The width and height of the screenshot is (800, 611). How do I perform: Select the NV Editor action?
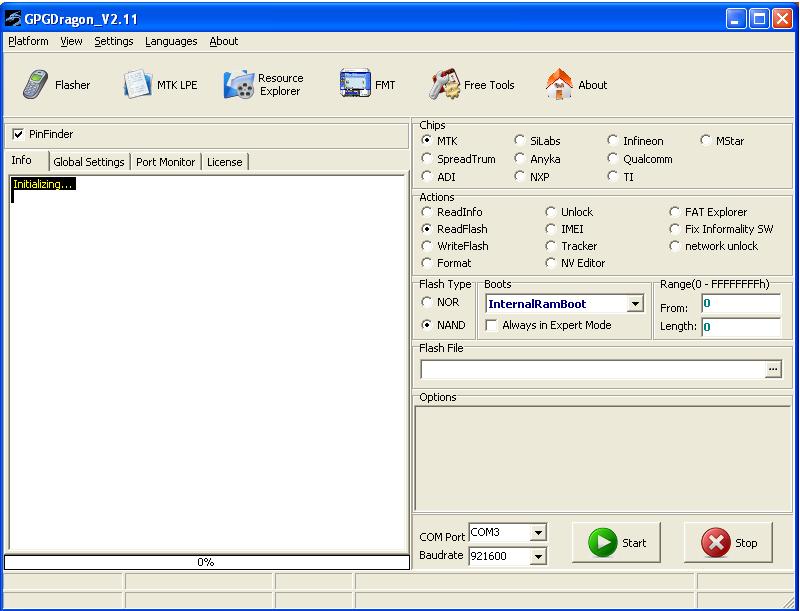[551, 263]
